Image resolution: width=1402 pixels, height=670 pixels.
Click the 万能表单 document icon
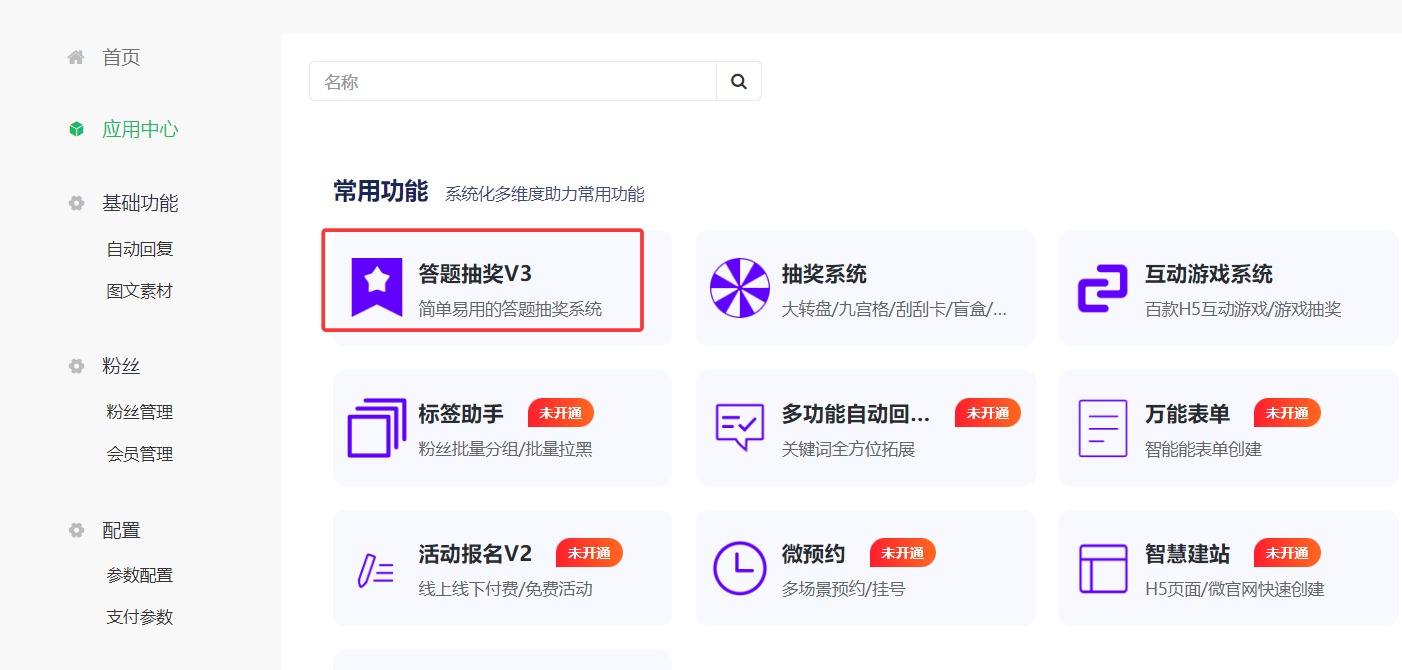[1101, 428]
